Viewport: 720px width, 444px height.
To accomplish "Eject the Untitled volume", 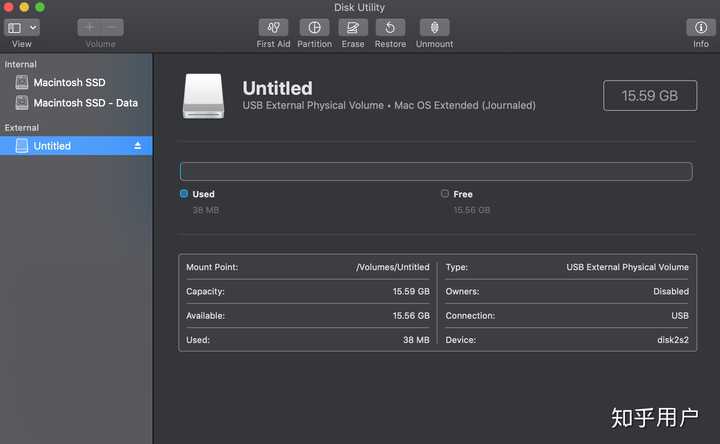I will click(x=137, y=146).
